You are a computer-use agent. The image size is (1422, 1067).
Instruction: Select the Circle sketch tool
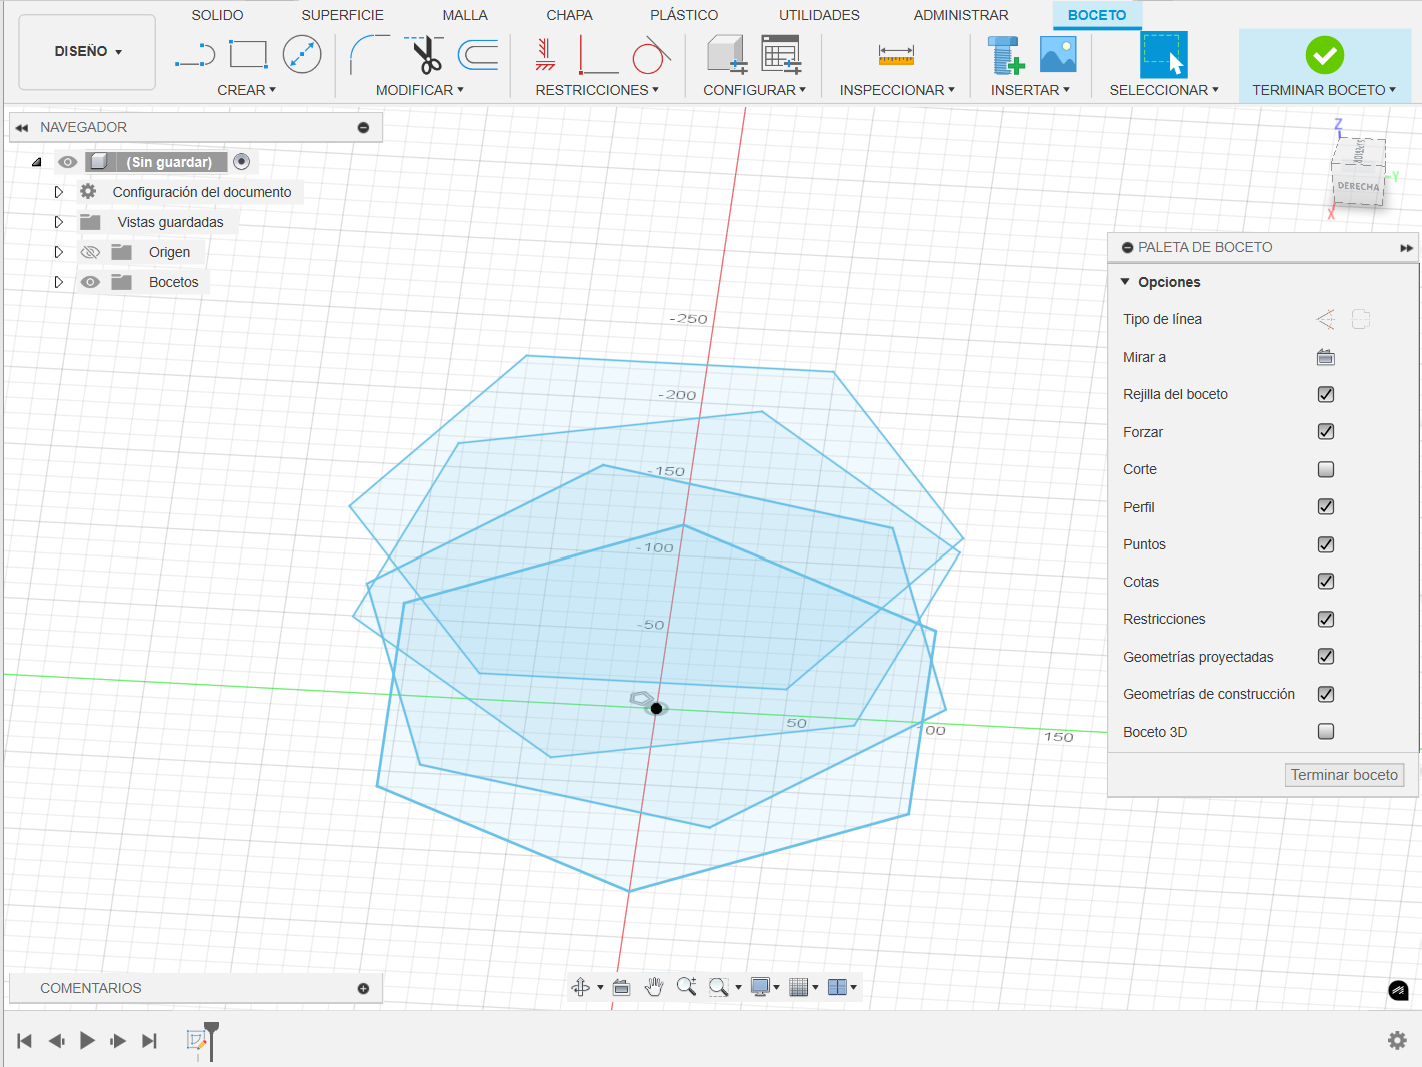[x=302, y=54]
